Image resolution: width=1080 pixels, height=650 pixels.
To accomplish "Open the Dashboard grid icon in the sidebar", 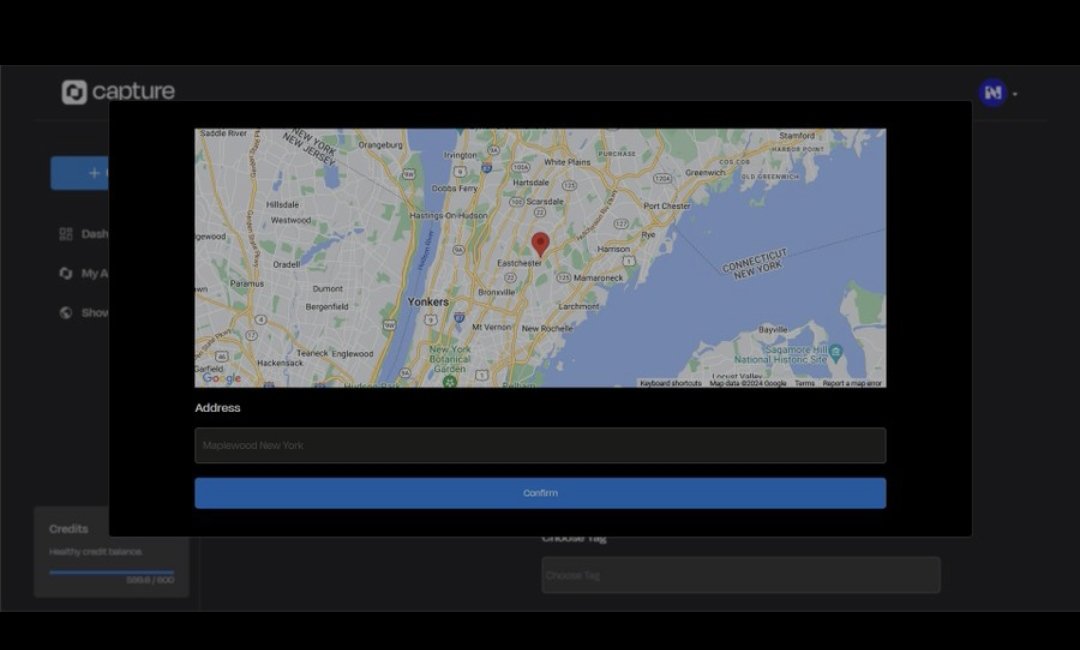I will tap(66, 234).
